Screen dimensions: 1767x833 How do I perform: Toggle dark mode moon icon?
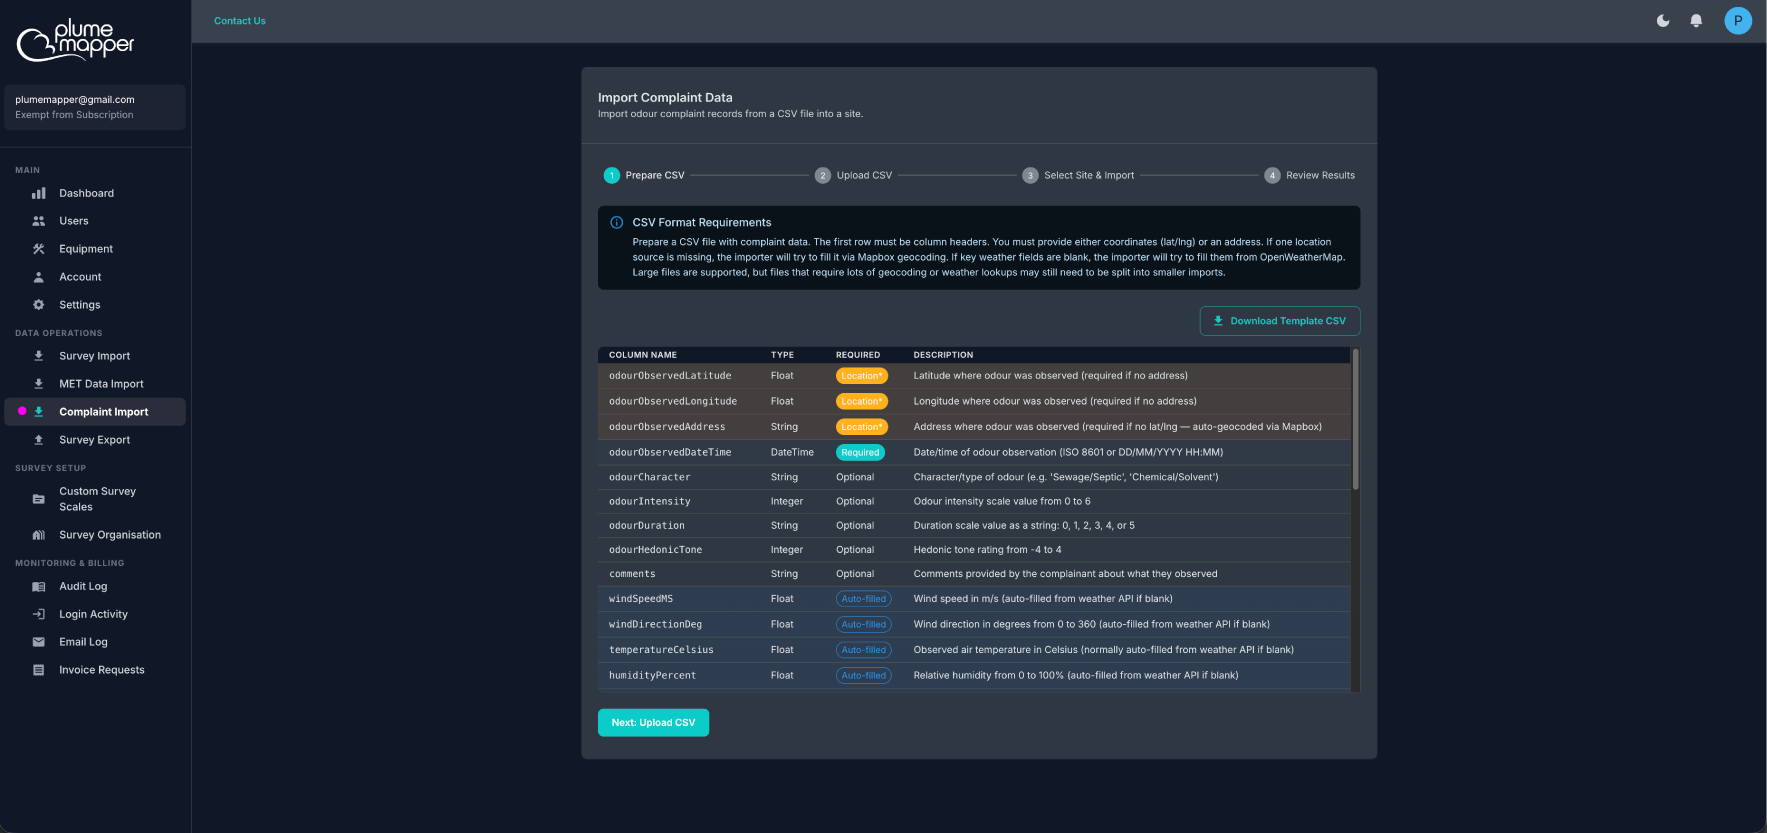[1663, 20]
